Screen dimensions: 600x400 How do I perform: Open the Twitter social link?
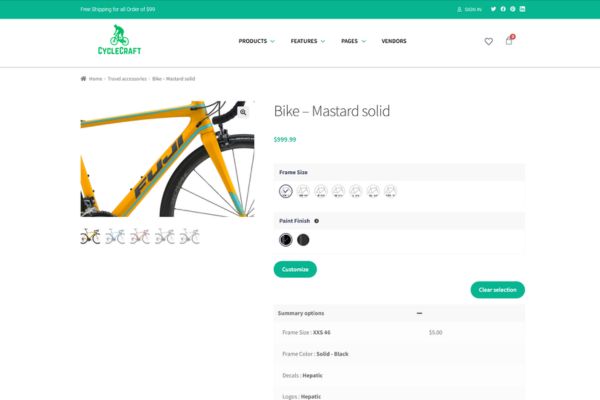click(493, 9)
